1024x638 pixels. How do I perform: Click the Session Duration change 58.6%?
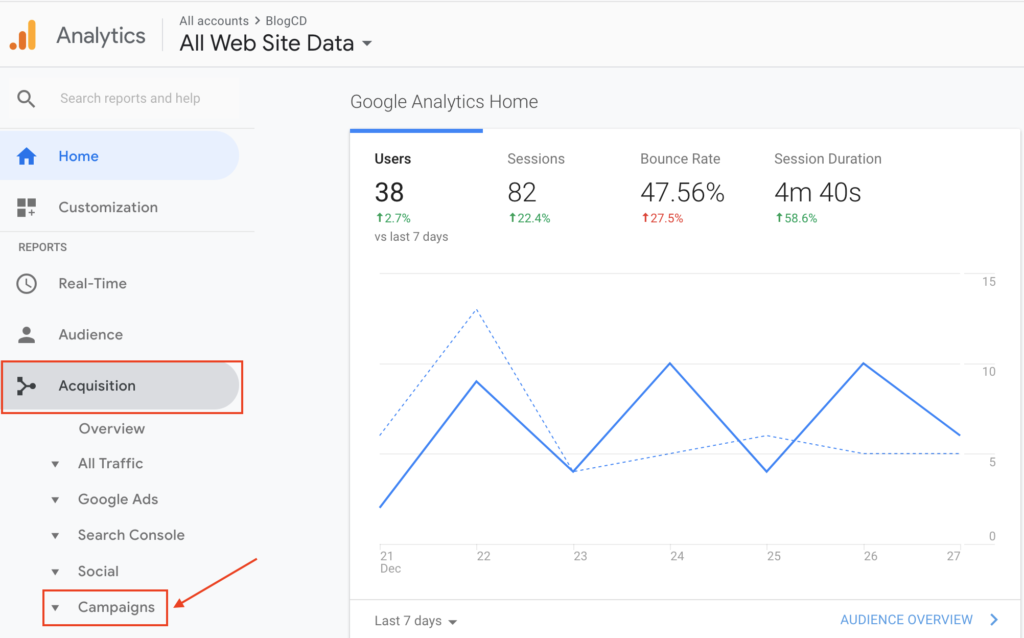(x=796, y=218)
